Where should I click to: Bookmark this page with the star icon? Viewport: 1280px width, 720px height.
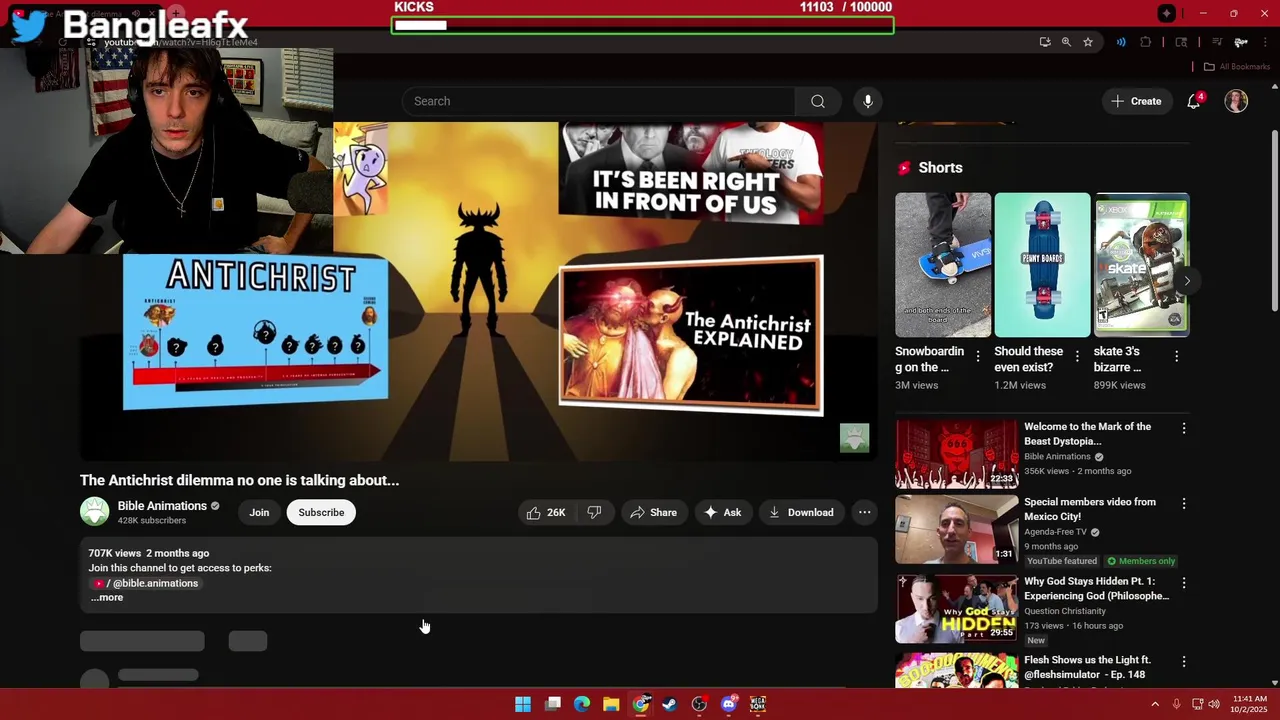coord(1088,42)
